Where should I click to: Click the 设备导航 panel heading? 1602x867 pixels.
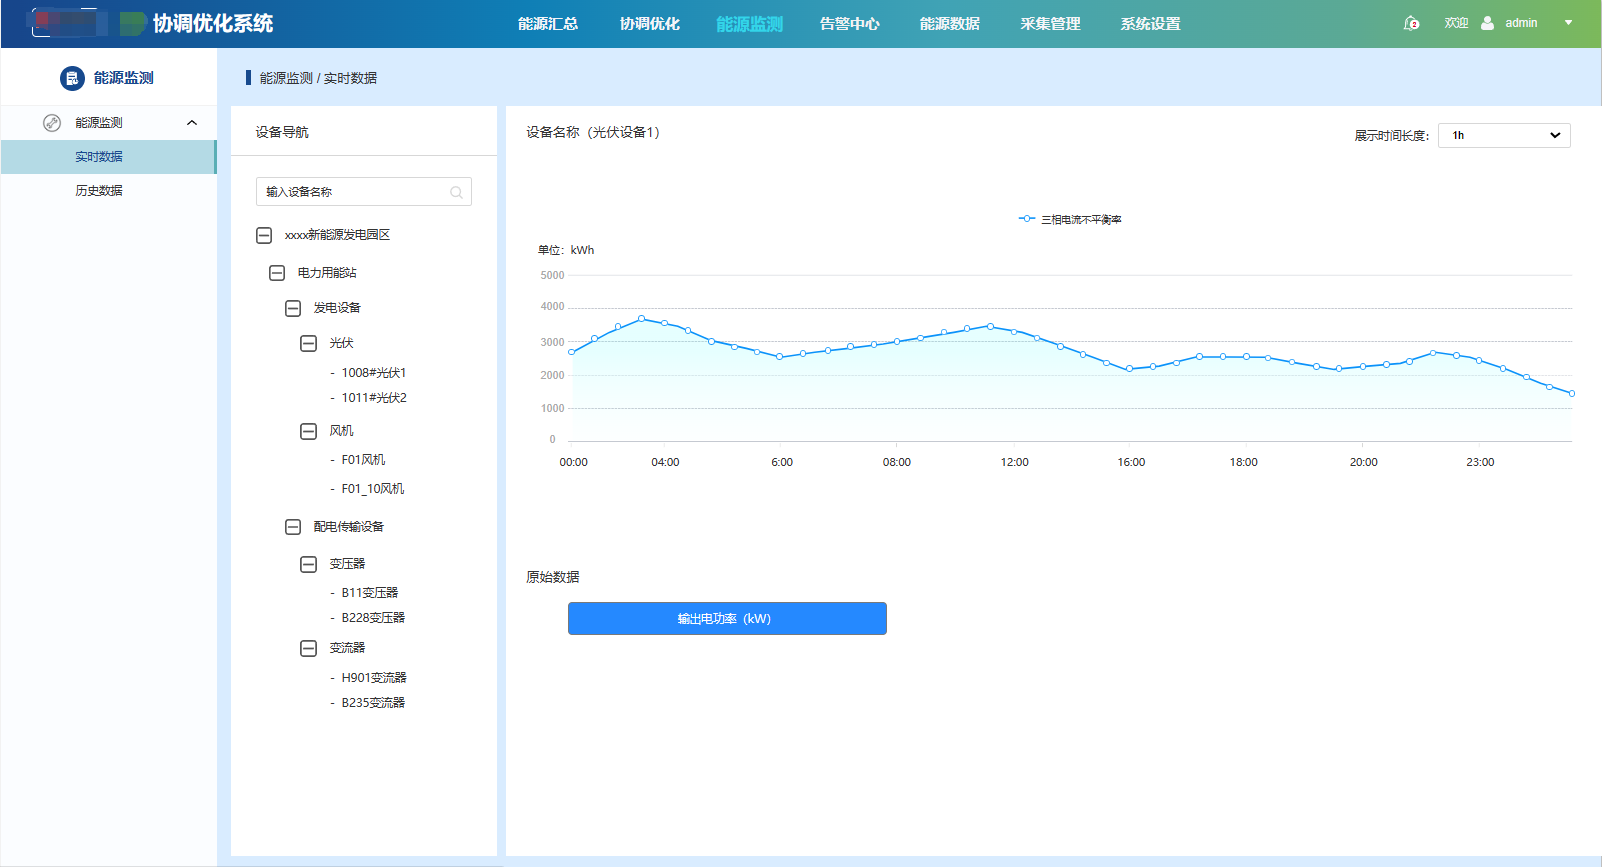pos(282,132)
